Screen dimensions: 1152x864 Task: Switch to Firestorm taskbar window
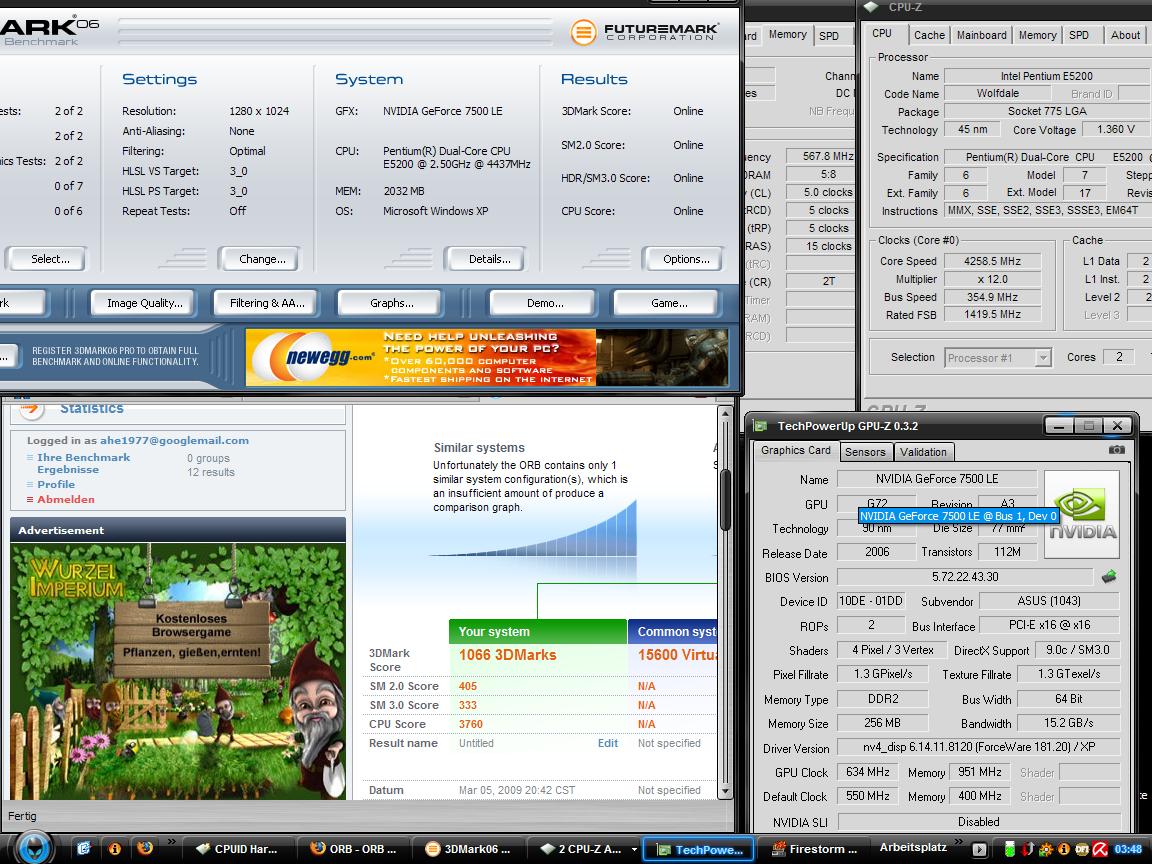pos(813,849)
